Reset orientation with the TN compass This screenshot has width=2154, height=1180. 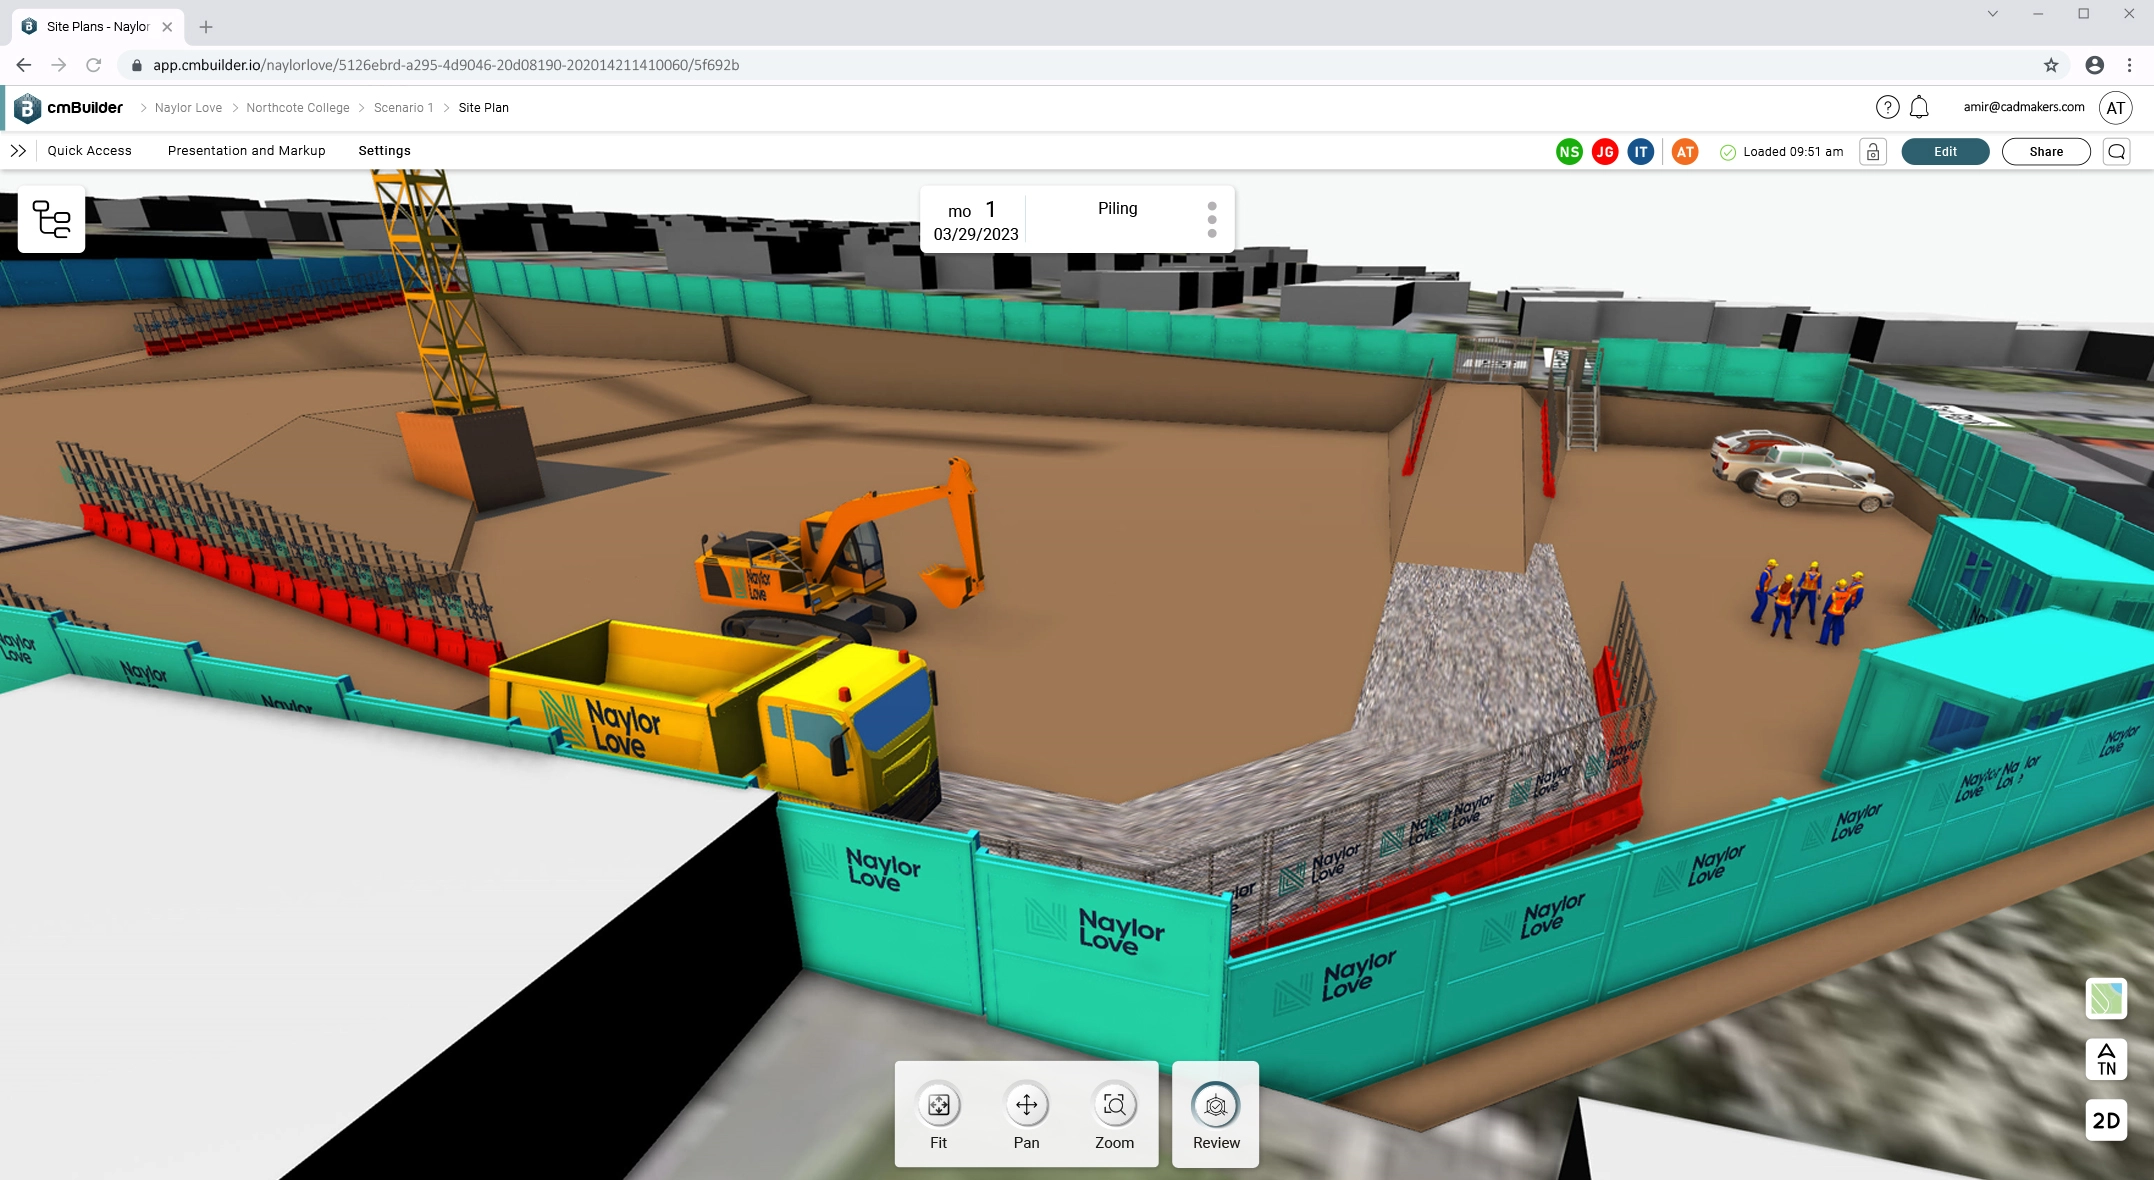[x=2106, y=1060]
